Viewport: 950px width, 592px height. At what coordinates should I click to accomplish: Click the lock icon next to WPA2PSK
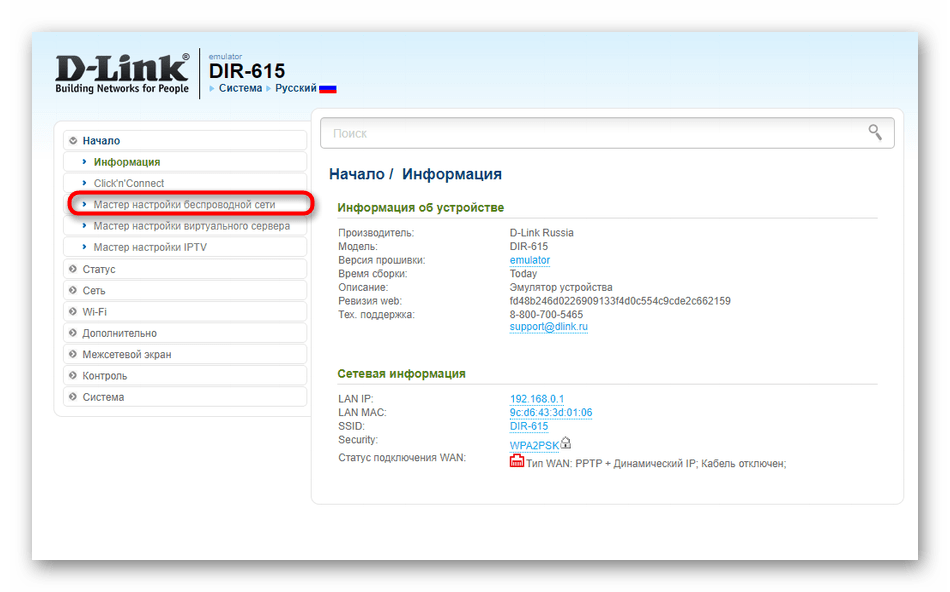565,443
